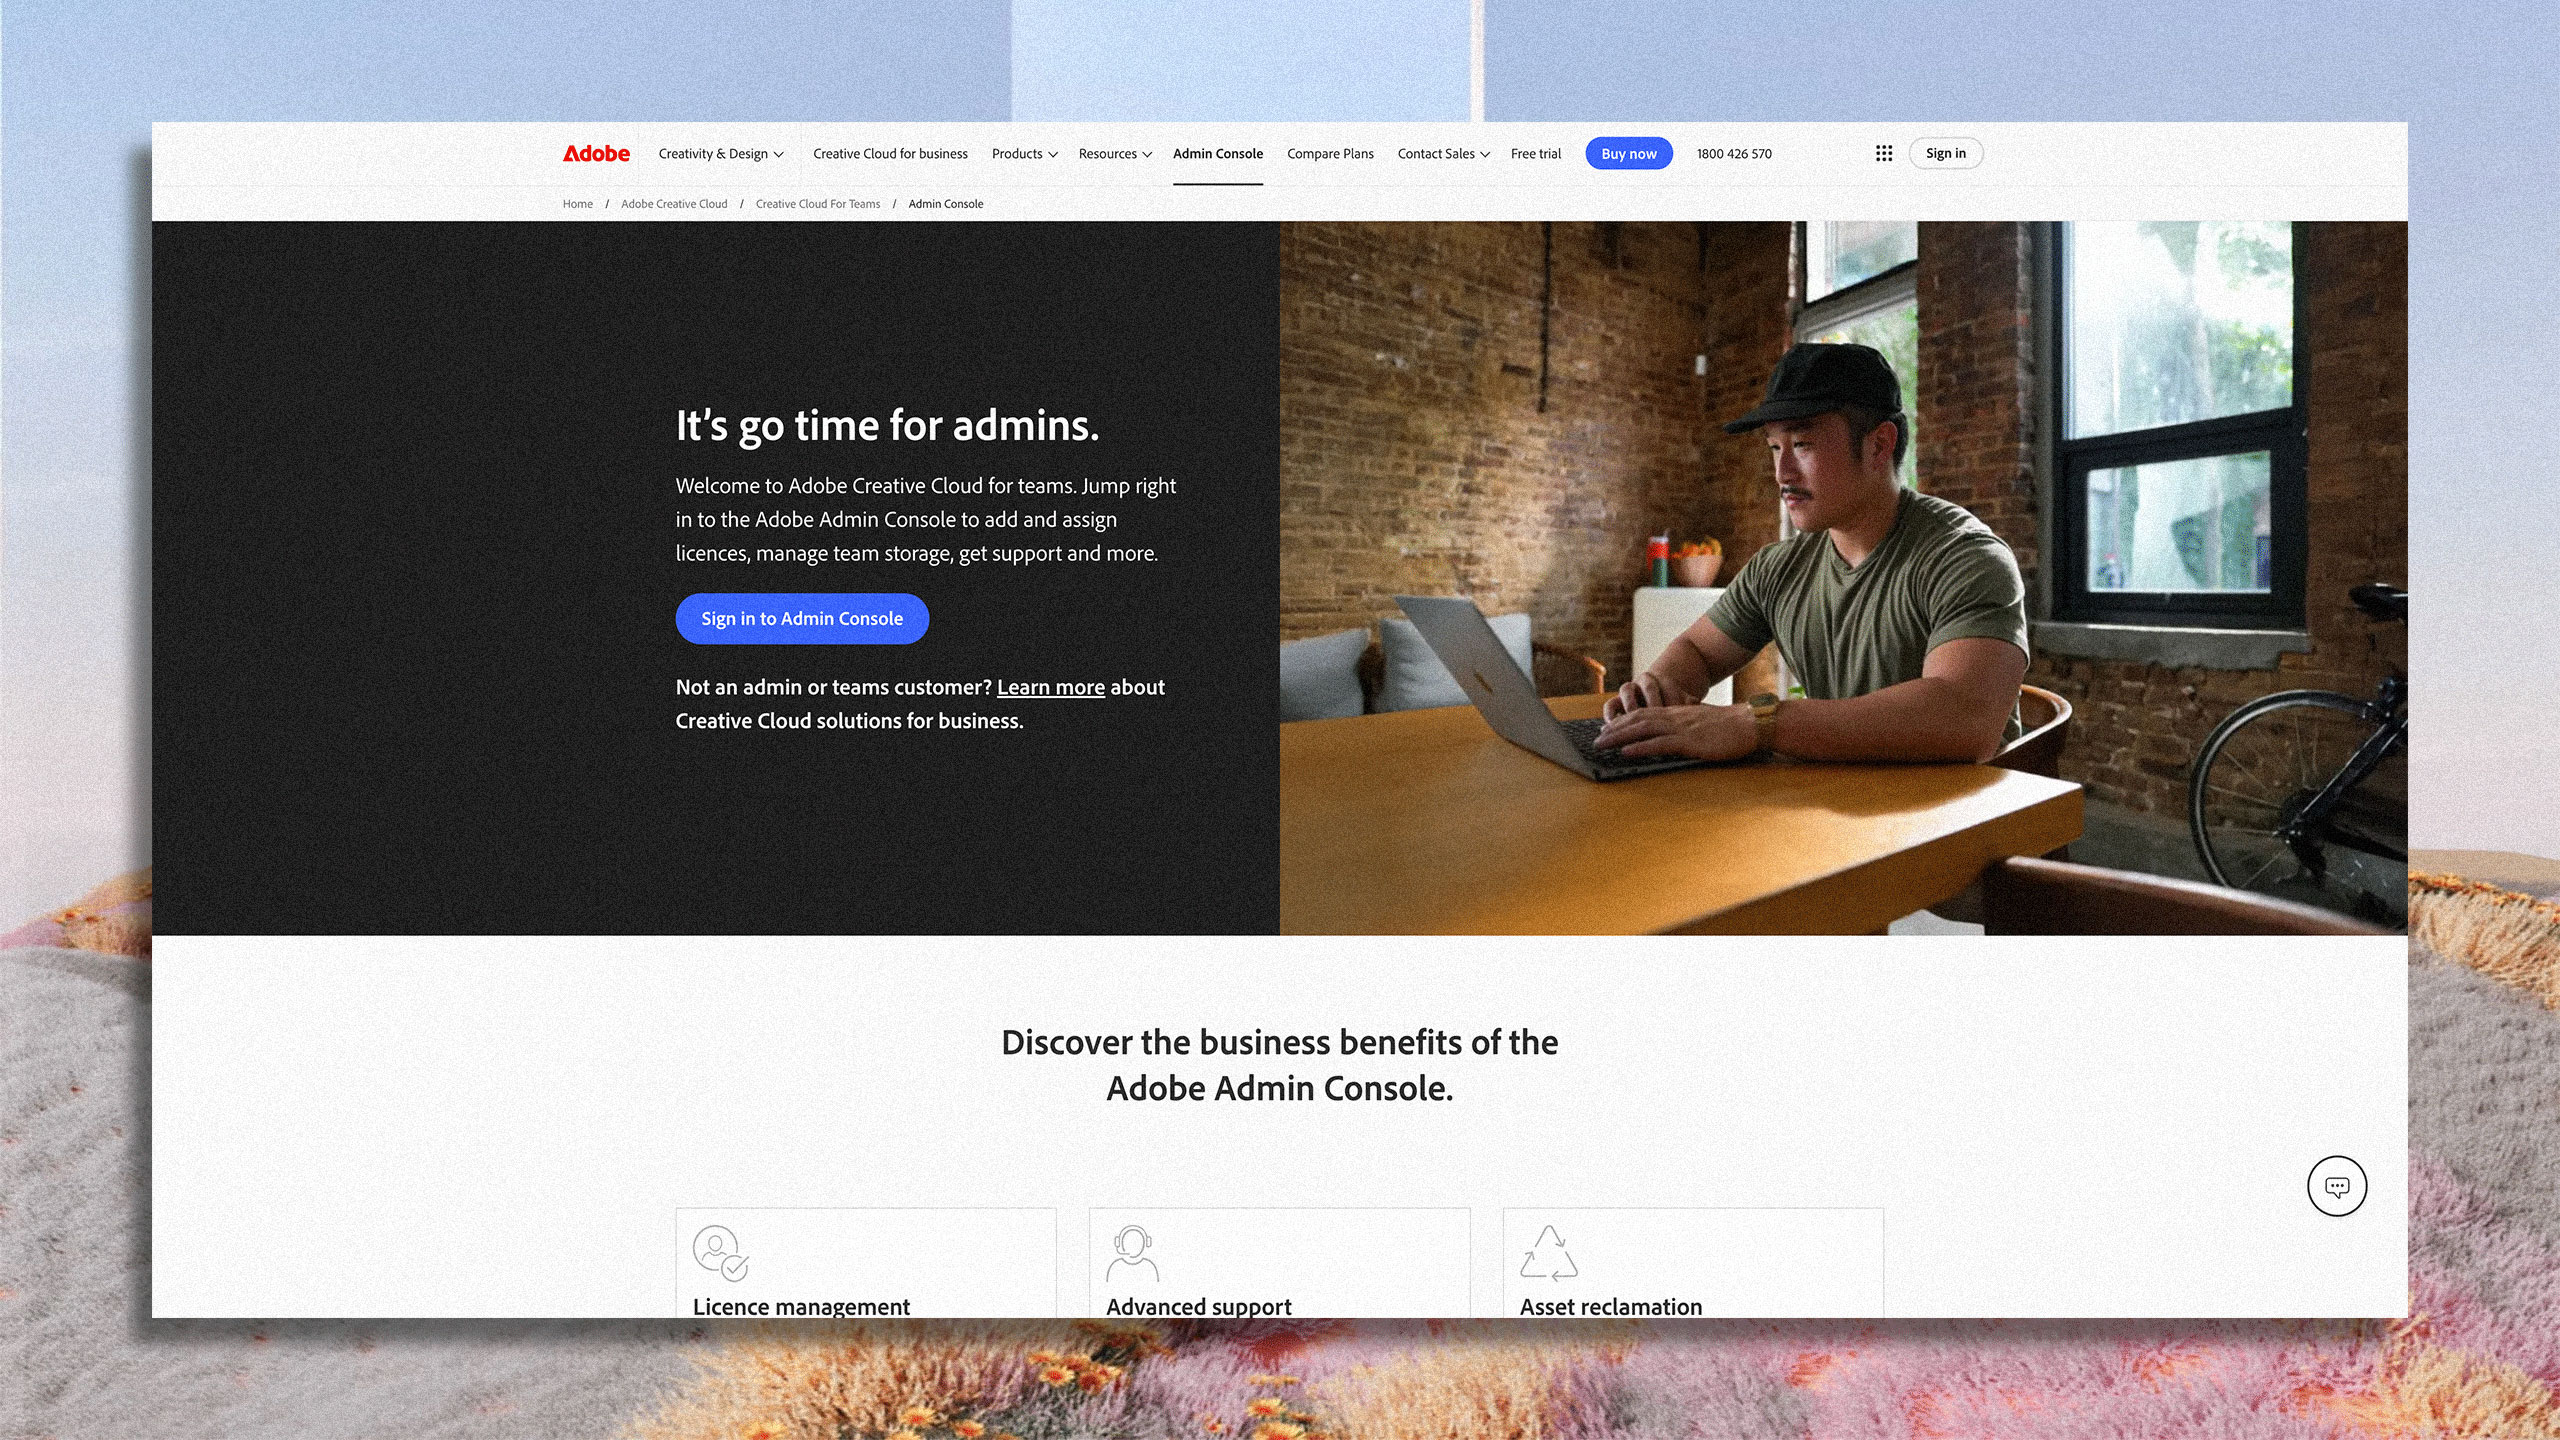2560x1440 pixels.
Task: Expand the Products dropdown
Action: coord(1024,153)
